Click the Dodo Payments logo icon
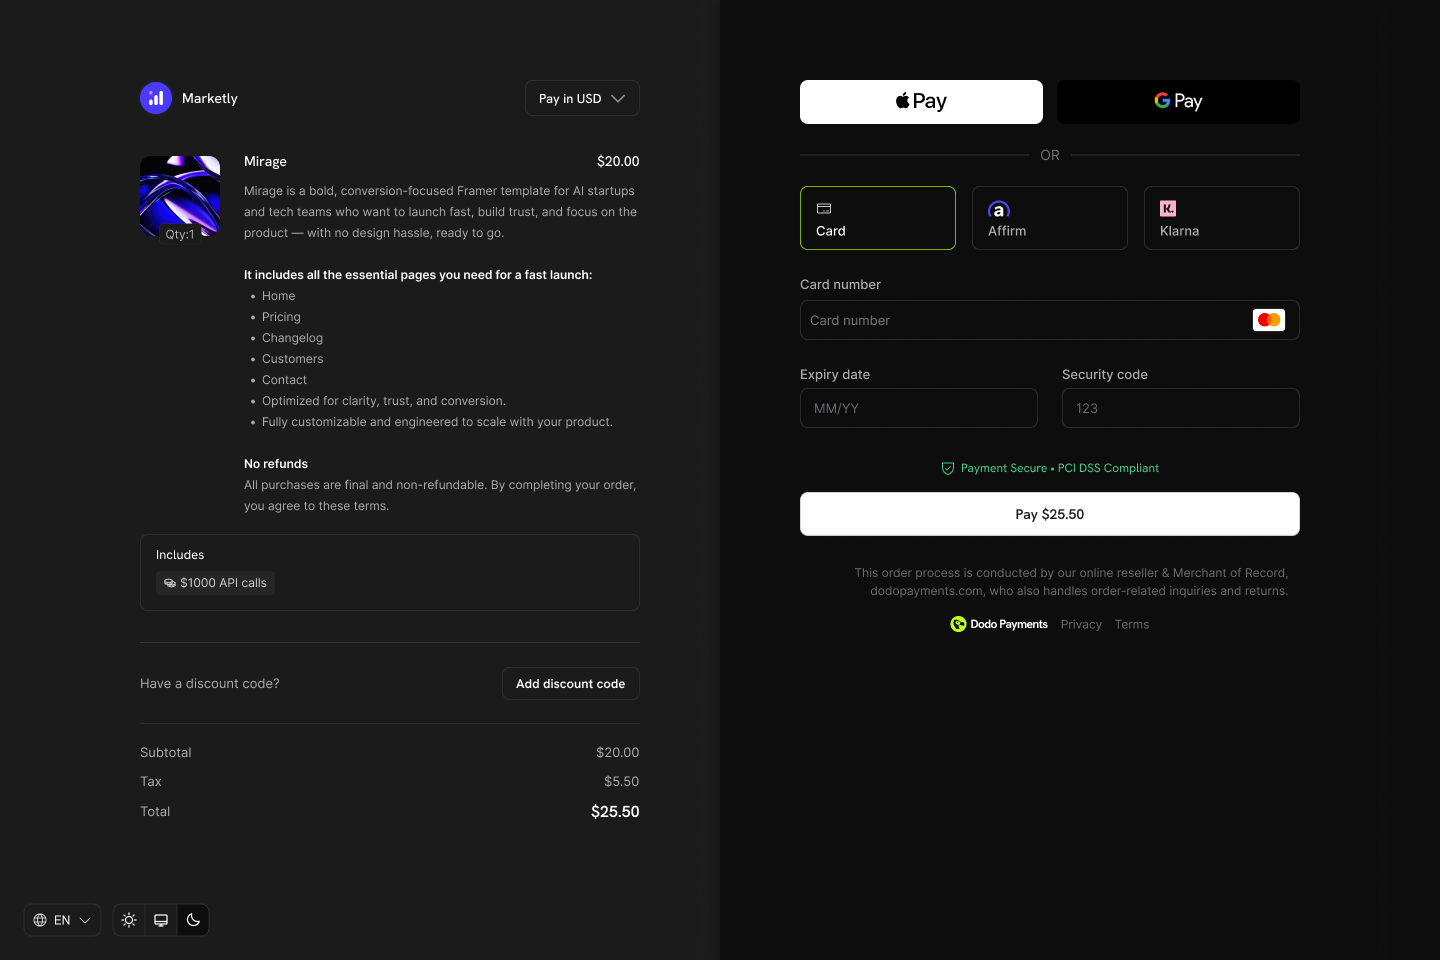 958,623
